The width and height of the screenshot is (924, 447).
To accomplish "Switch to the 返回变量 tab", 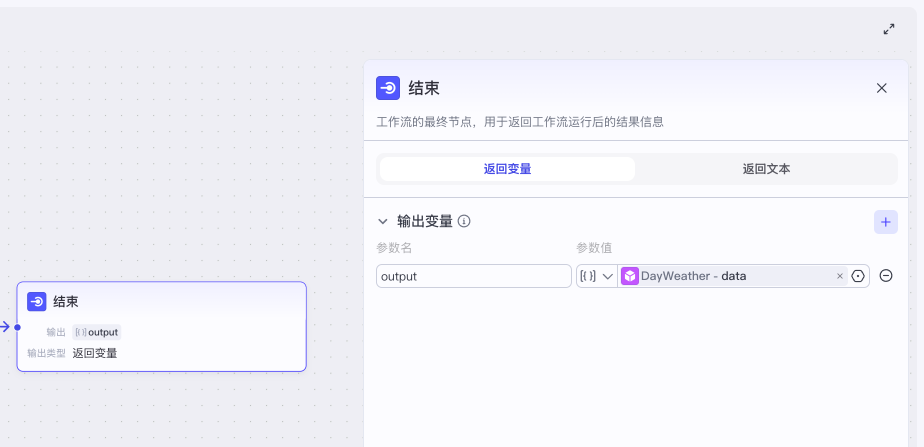I will (507, 169).
